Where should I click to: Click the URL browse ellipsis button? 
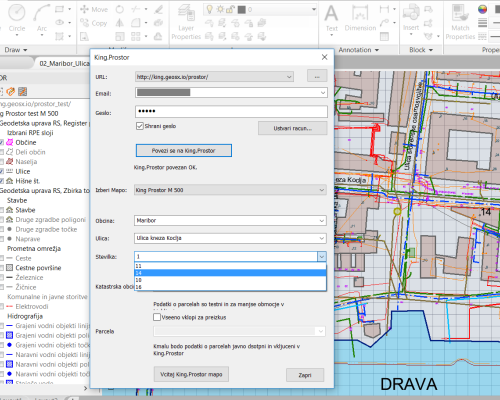(x=317, y=76)
